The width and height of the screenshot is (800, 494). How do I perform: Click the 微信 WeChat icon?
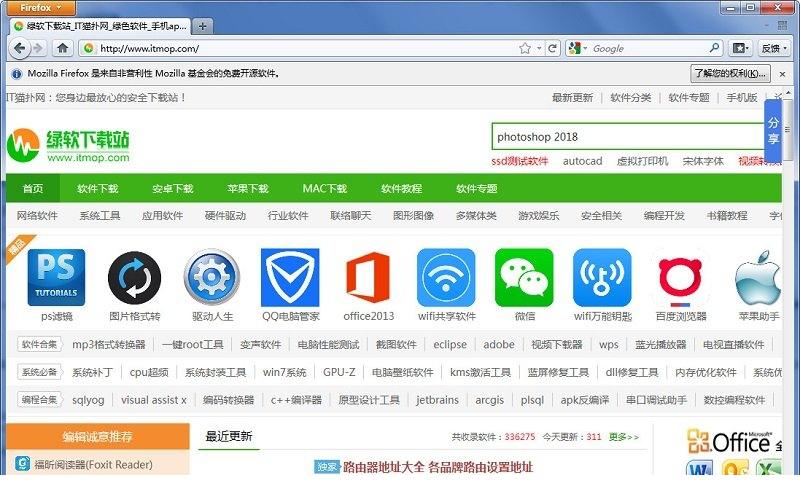pos(524,277)
